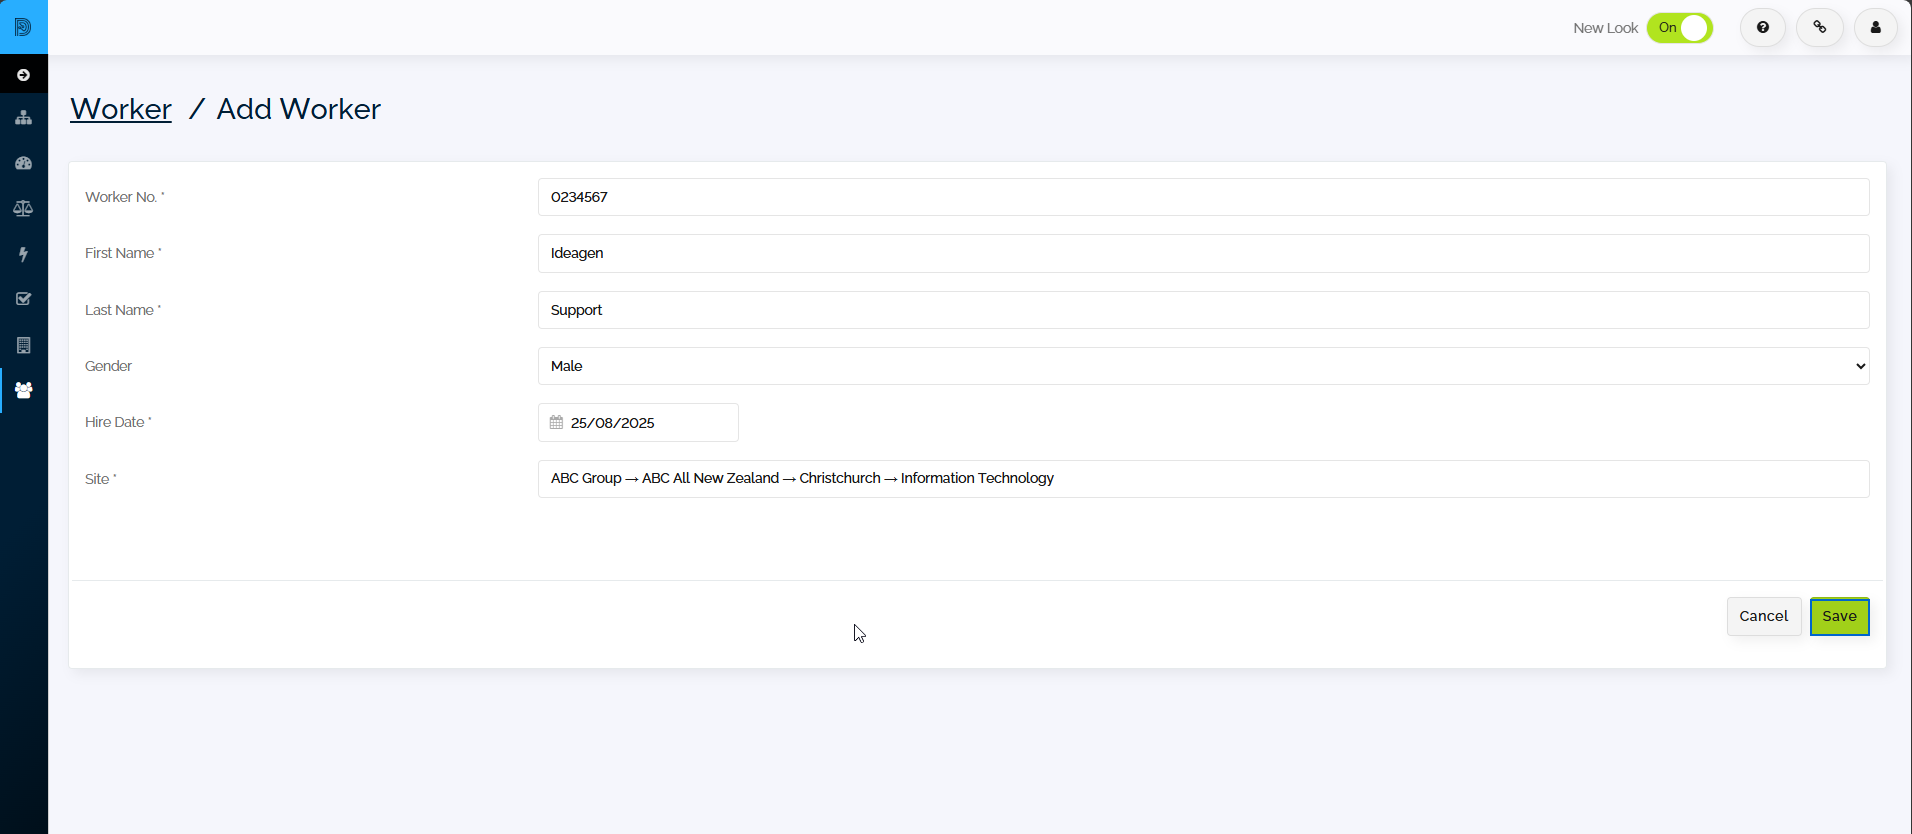Screen dimensions: 1912x834
Task: Open the dashboard gauge sidebar icon
Action: pos(23,163)
